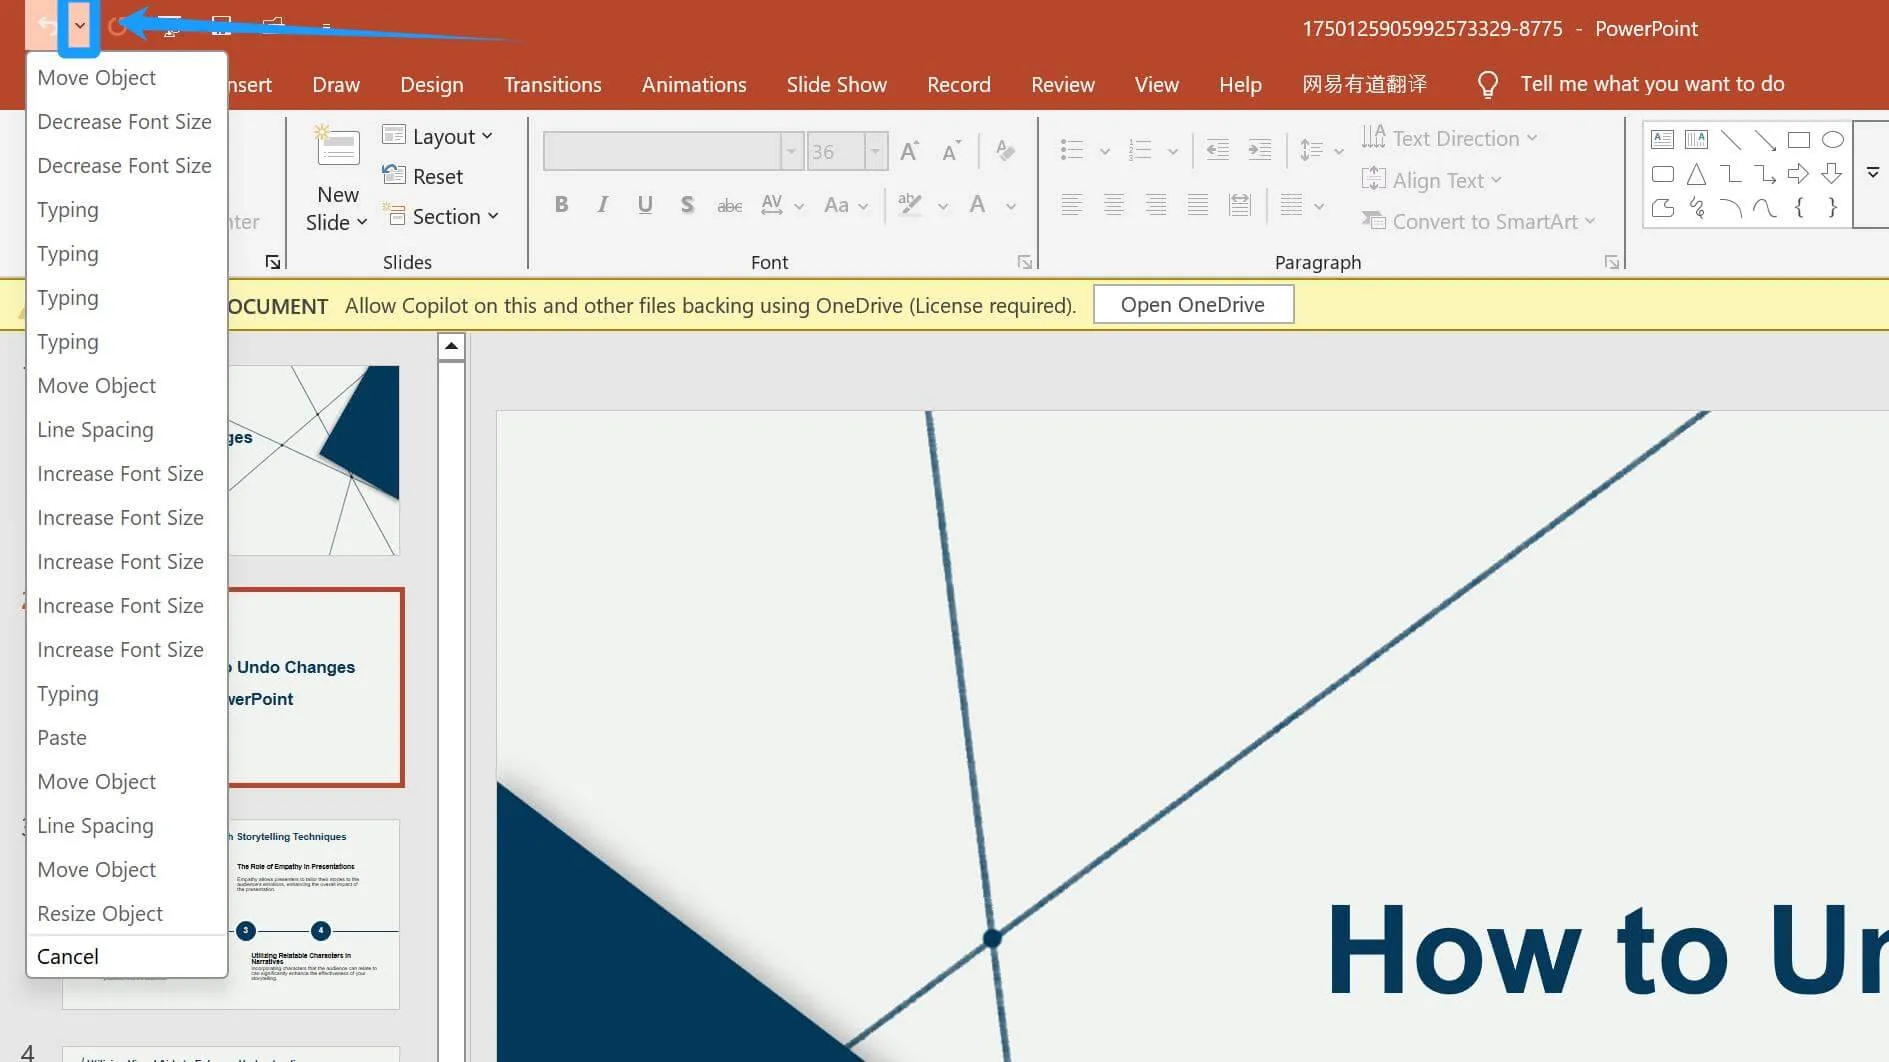Viewport: 1889px width, 1062px height.
Task: Click the Open OneDrive button
Action: pyautogui.click(x=1192, y=305)
